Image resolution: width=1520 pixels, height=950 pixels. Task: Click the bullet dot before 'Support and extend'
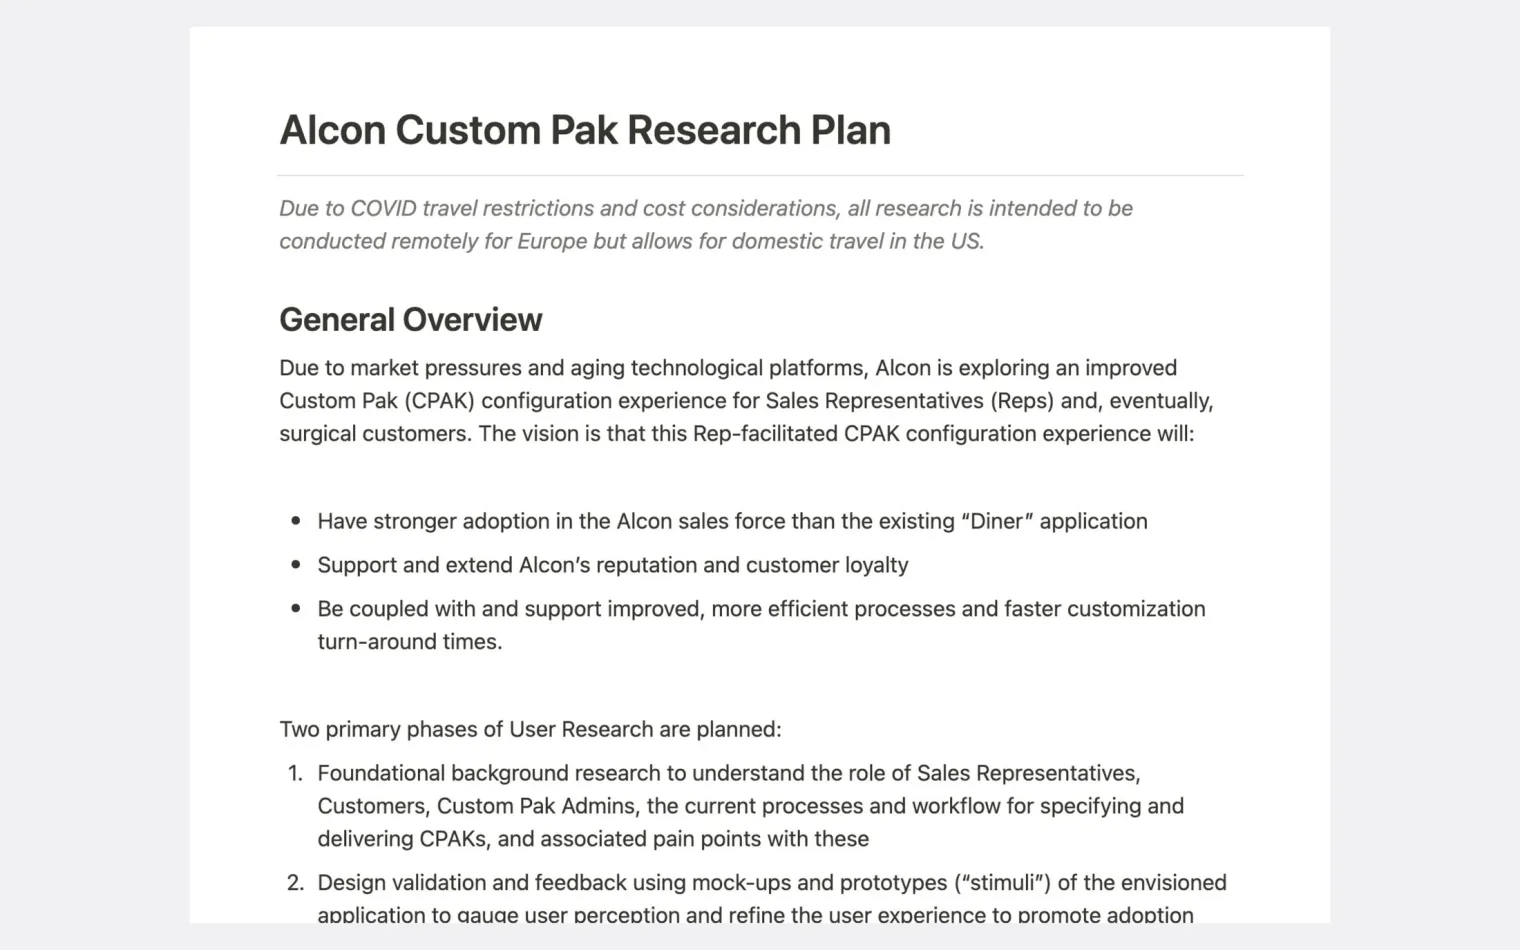pos(296,565)
